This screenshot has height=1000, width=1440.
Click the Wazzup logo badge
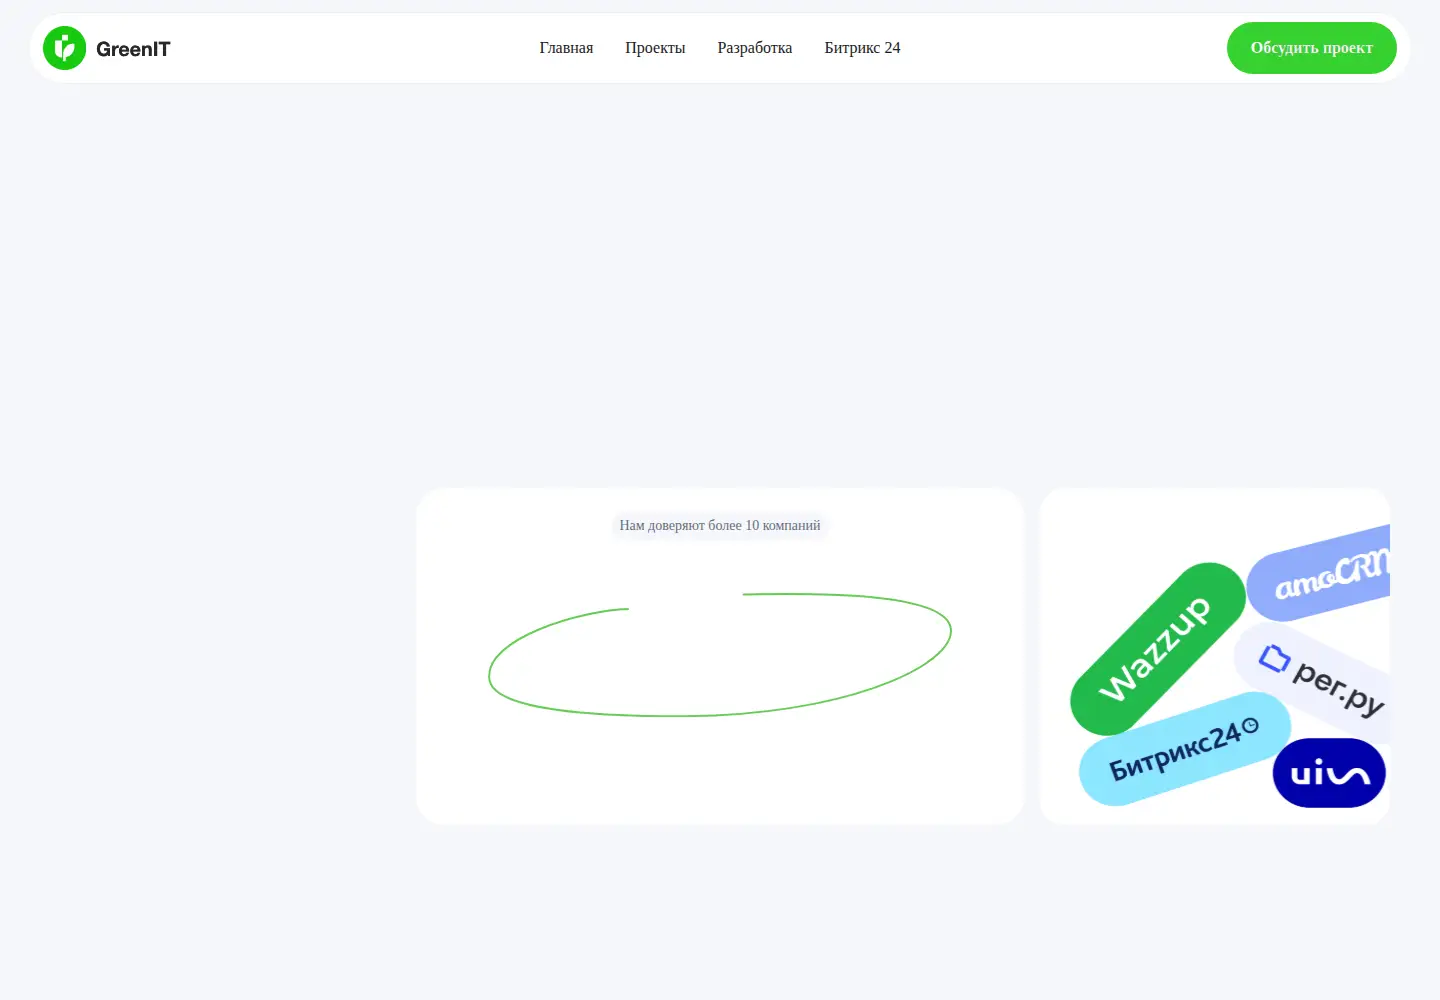[x=1157, y=649]
